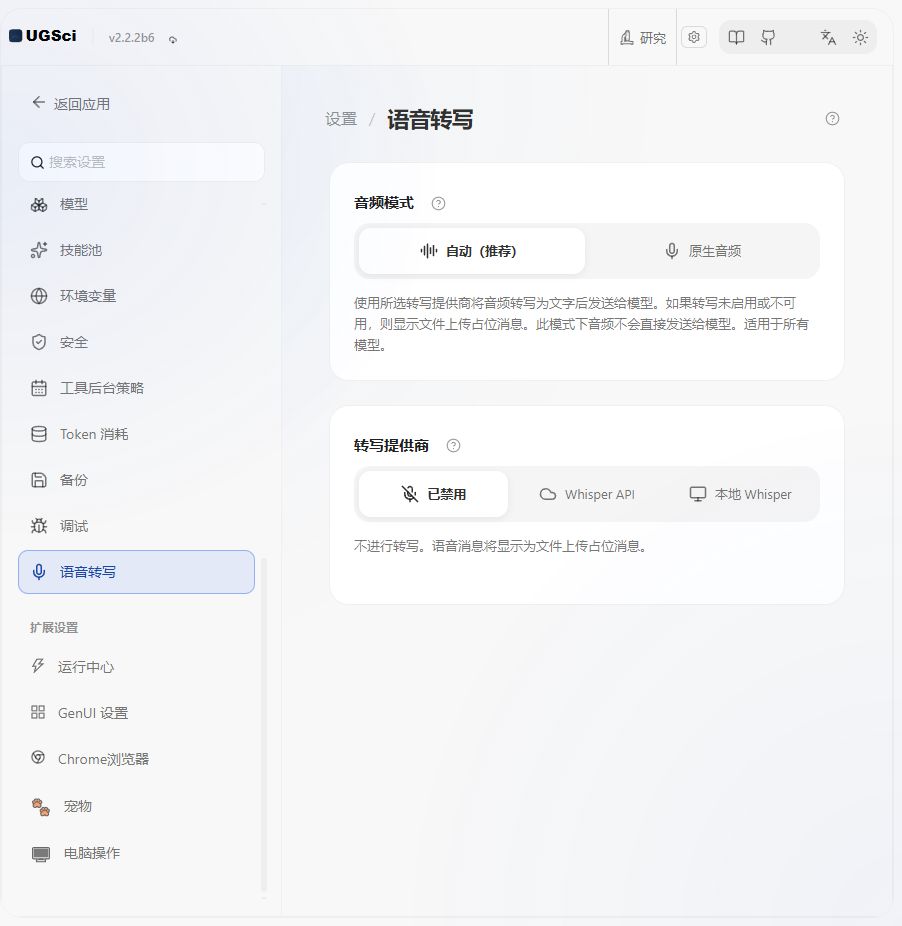902x926 pixels.
Task: Open the page help icon beside 语音转写 title
Action: point(832,119)
